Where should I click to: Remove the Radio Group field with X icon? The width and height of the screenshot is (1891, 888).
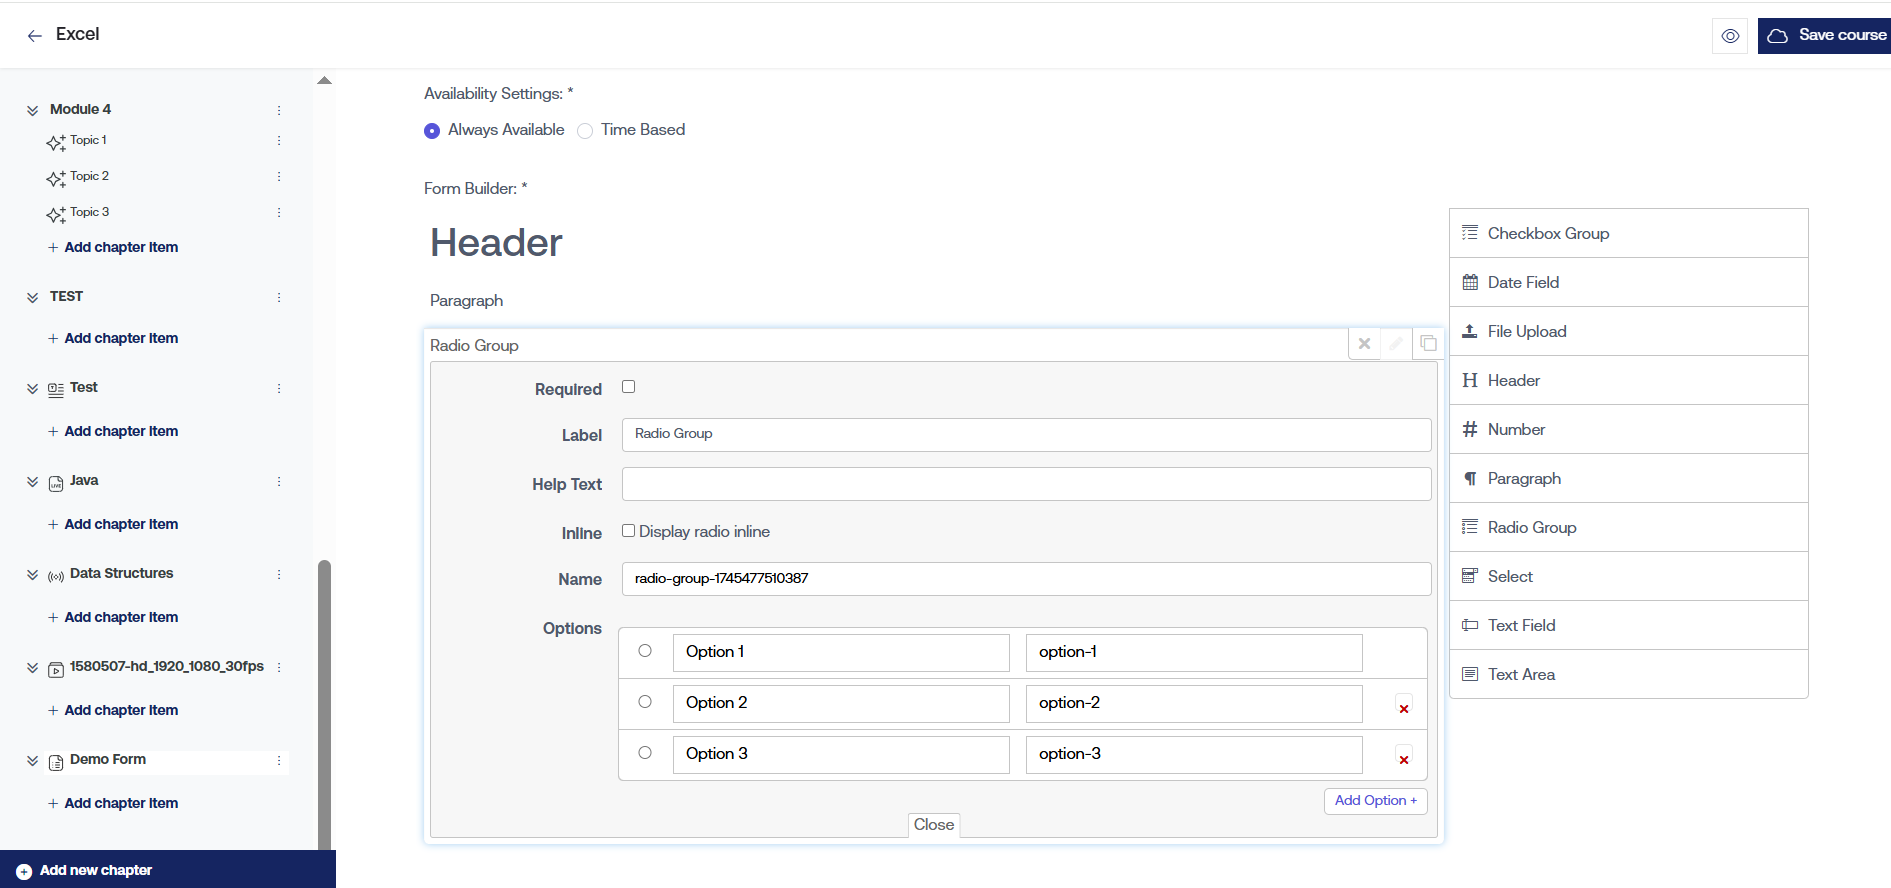pyautogui.click(x=1364, y=344)
